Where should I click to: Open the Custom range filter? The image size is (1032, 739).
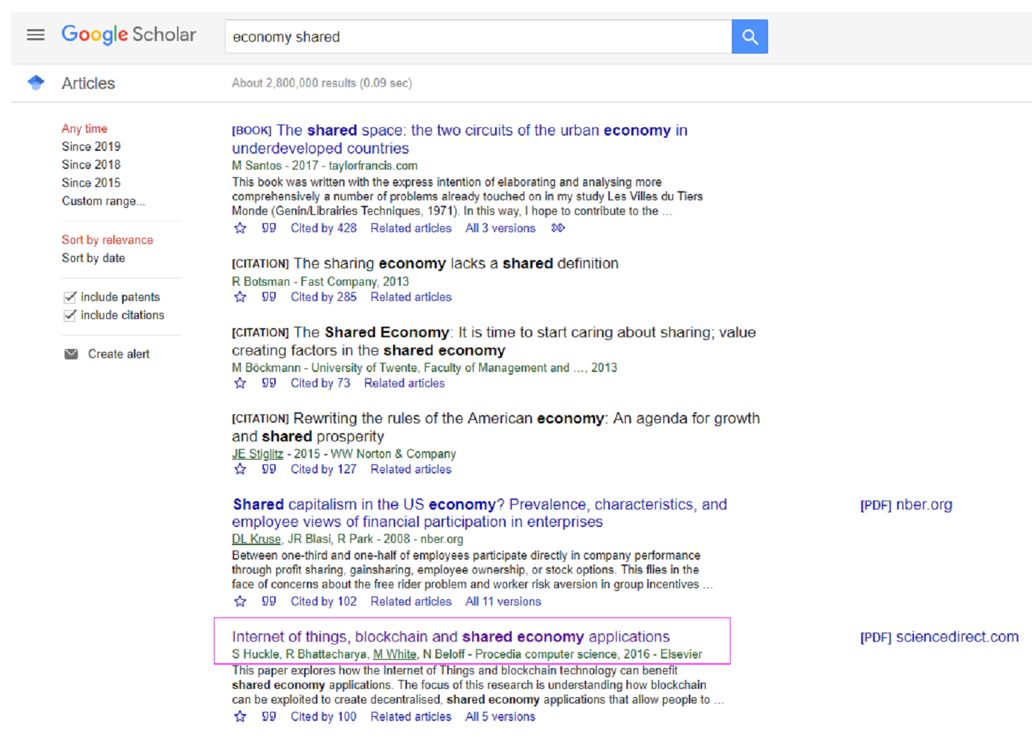click(x=103, y=201)
